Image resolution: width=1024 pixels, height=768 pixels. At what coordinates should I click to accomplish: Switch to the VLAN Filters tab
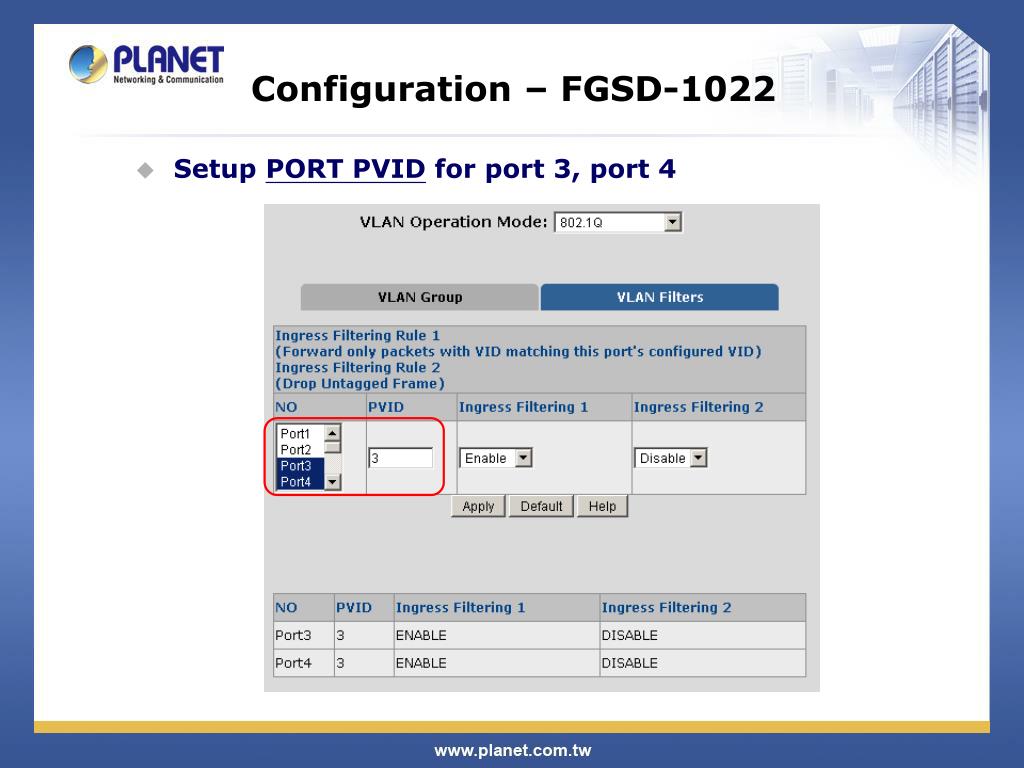click(660, 297)
